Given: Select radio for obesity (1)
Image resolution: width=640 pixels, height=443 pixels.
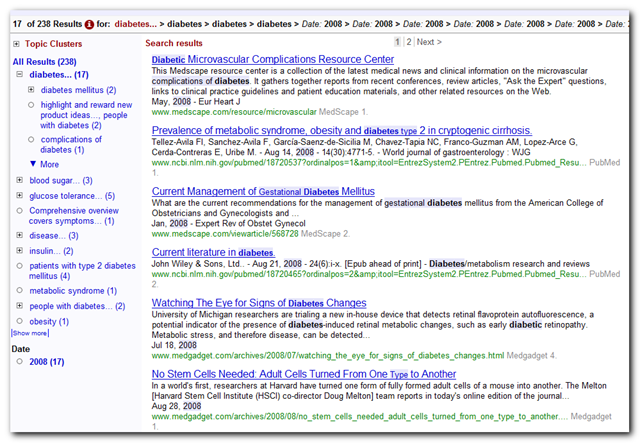Looking at the screenshot, I should click(x=19, y=321).
